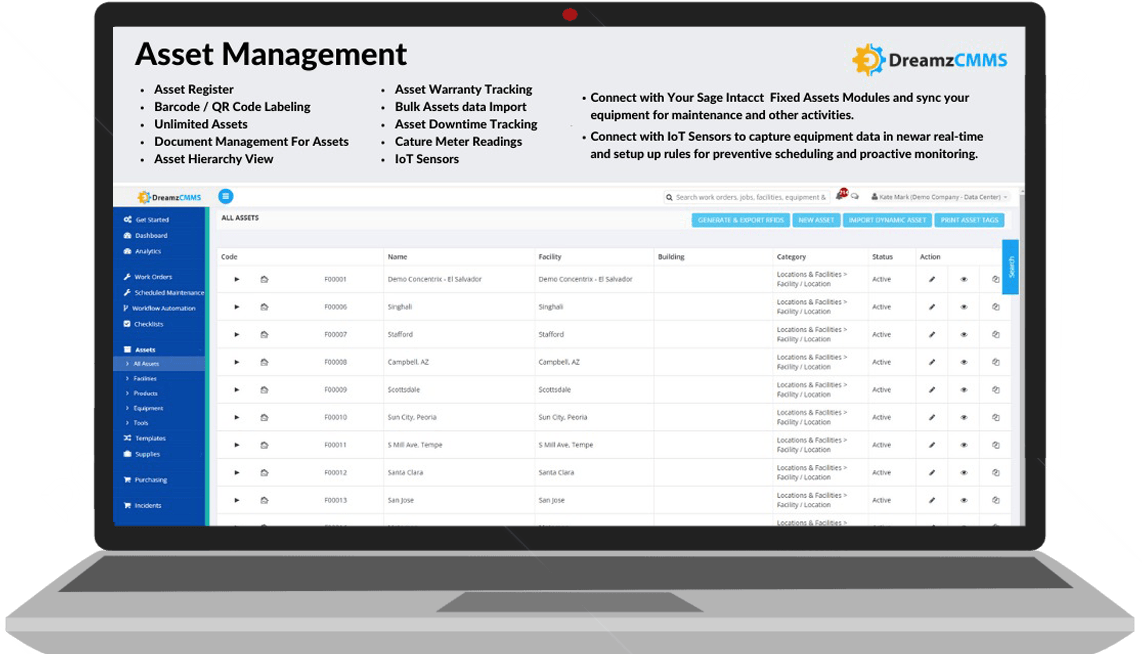1142x654 pixels.
Task: Click the facility icon beside code F00008
Action: [264, 362]
